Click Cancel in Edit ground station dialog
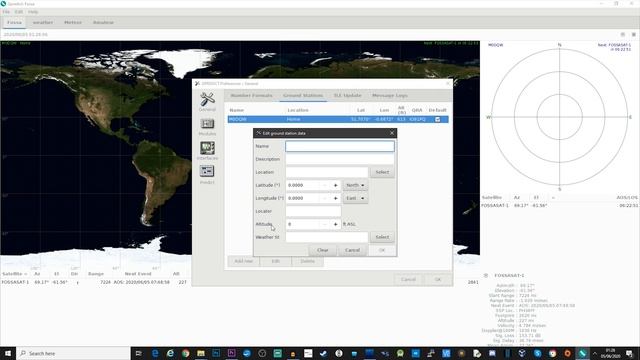This screenshot has width=640, height=360. [x=352, y=250]
